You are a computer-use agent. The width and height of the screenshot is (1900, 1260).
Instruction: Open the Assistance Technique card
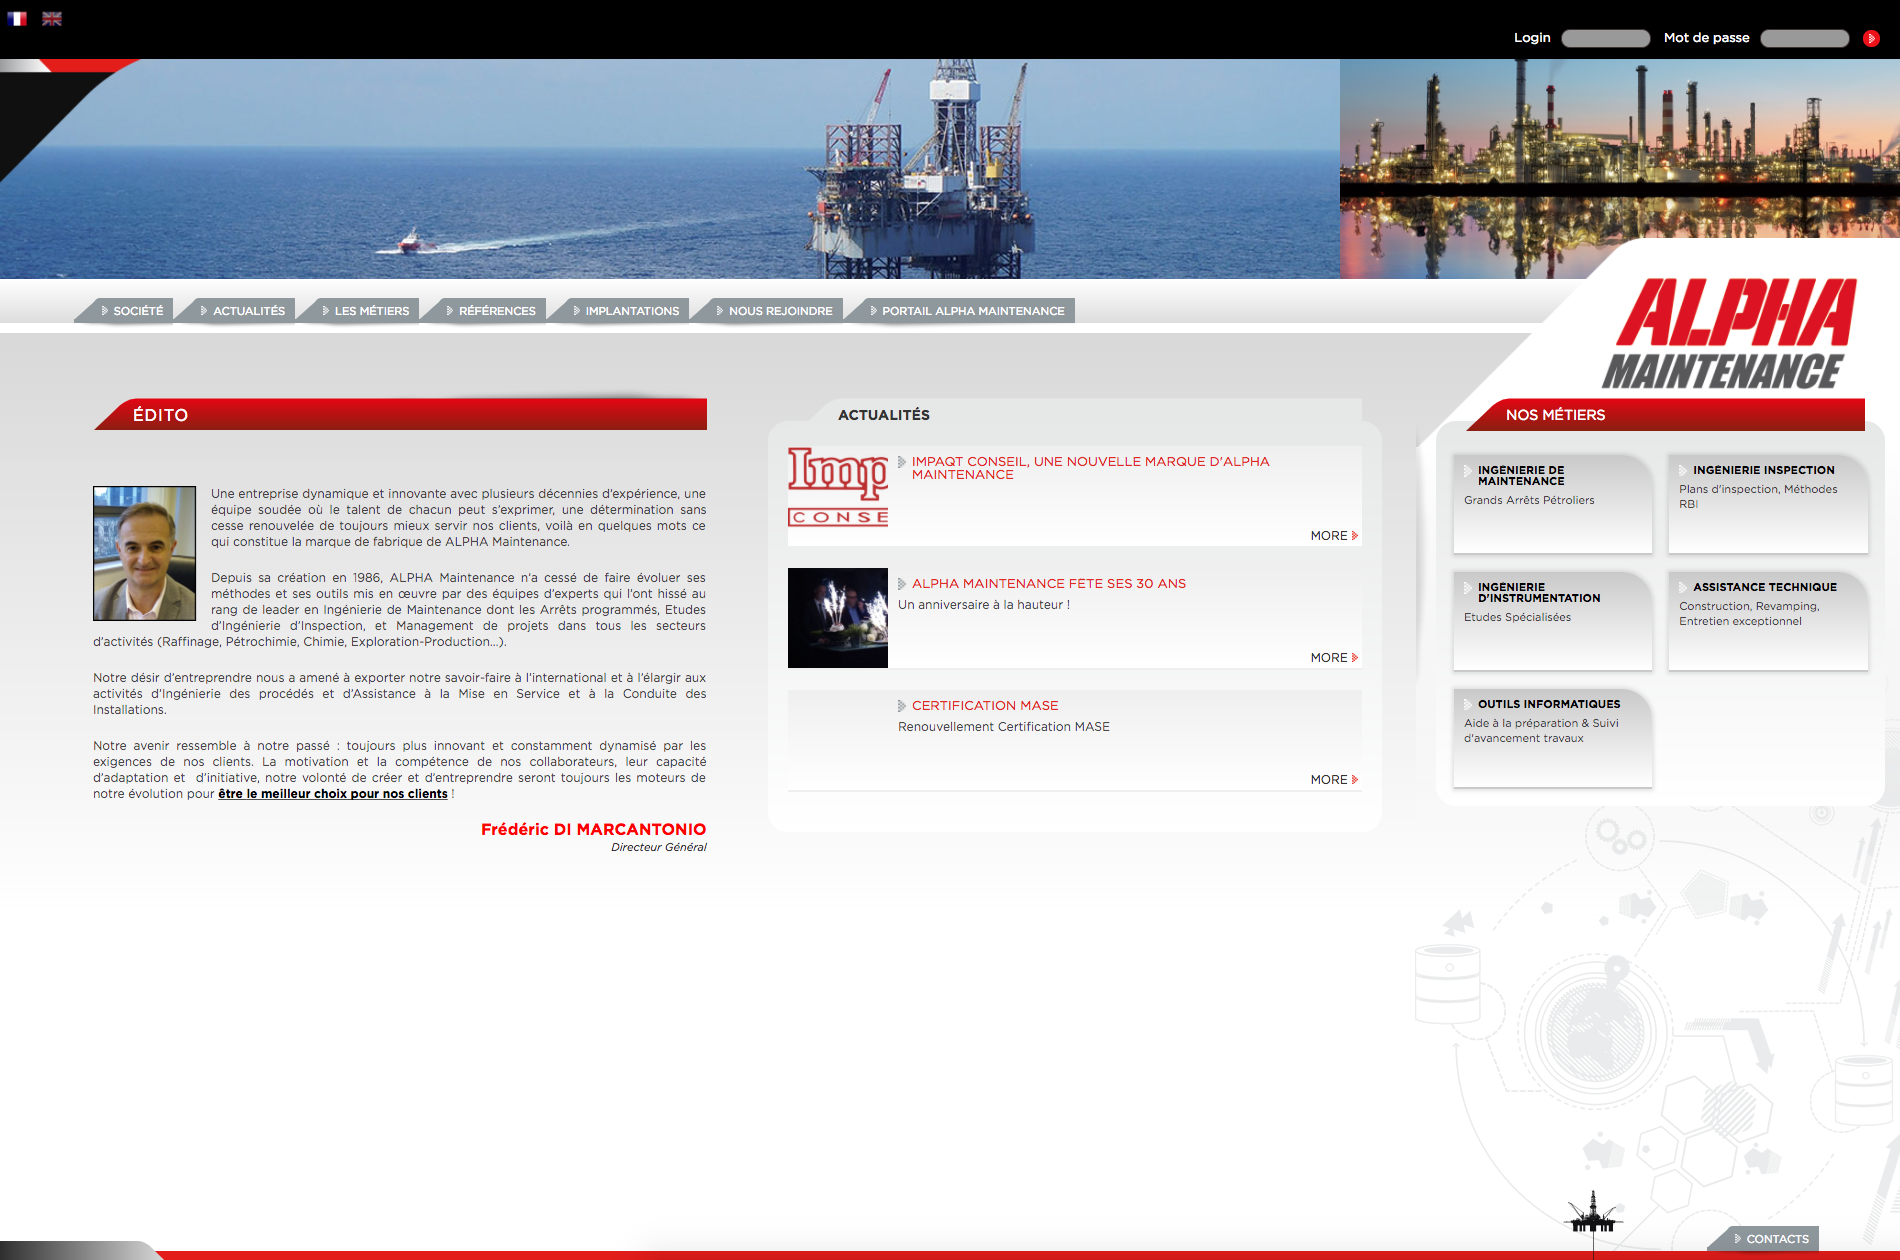(x=1767, y=621)
